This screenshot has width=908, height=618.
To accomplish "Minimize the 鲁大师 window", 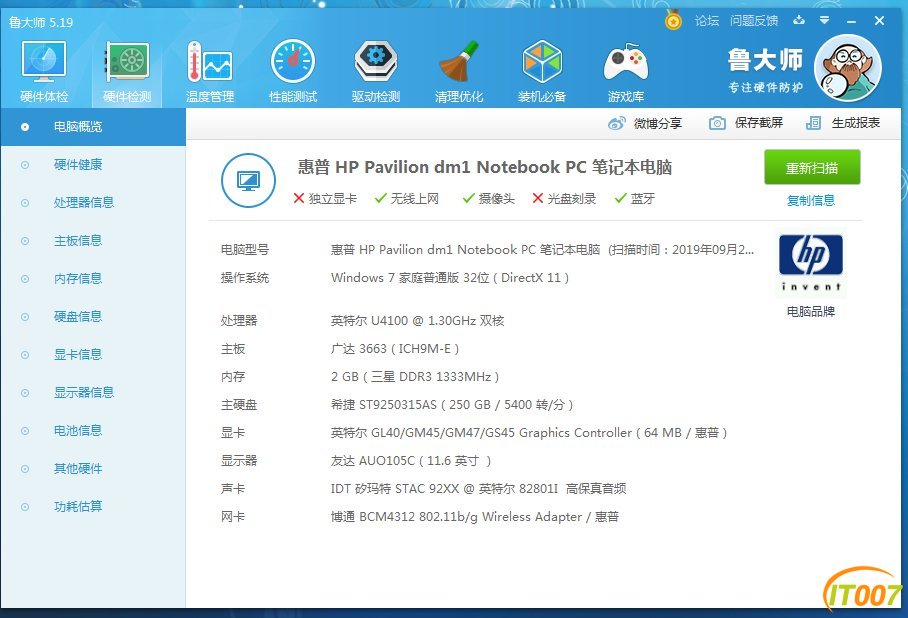I will click(851, 21).
